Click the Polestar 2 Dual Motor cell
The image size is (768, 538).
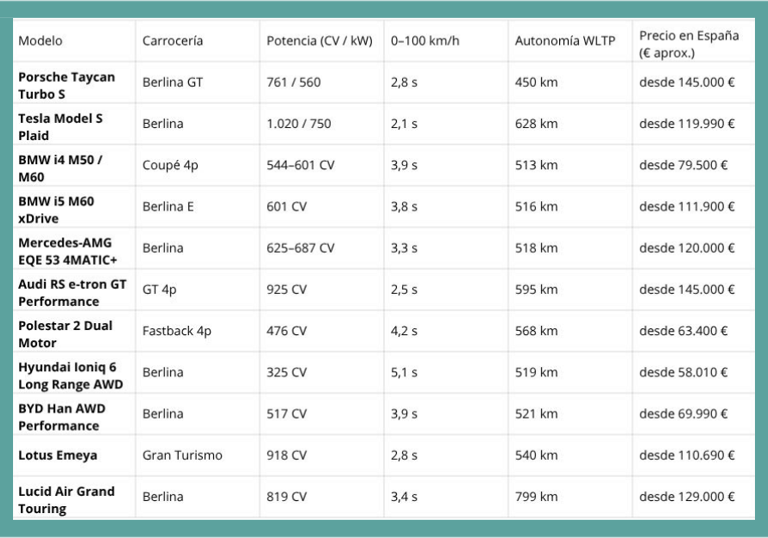(x=65, y=334)
